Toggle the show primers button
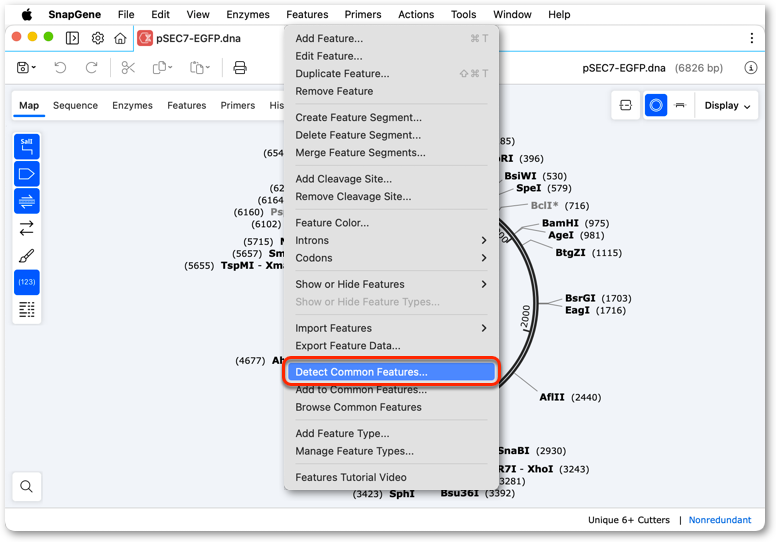 pyautogui.click(x=27, y=201)
